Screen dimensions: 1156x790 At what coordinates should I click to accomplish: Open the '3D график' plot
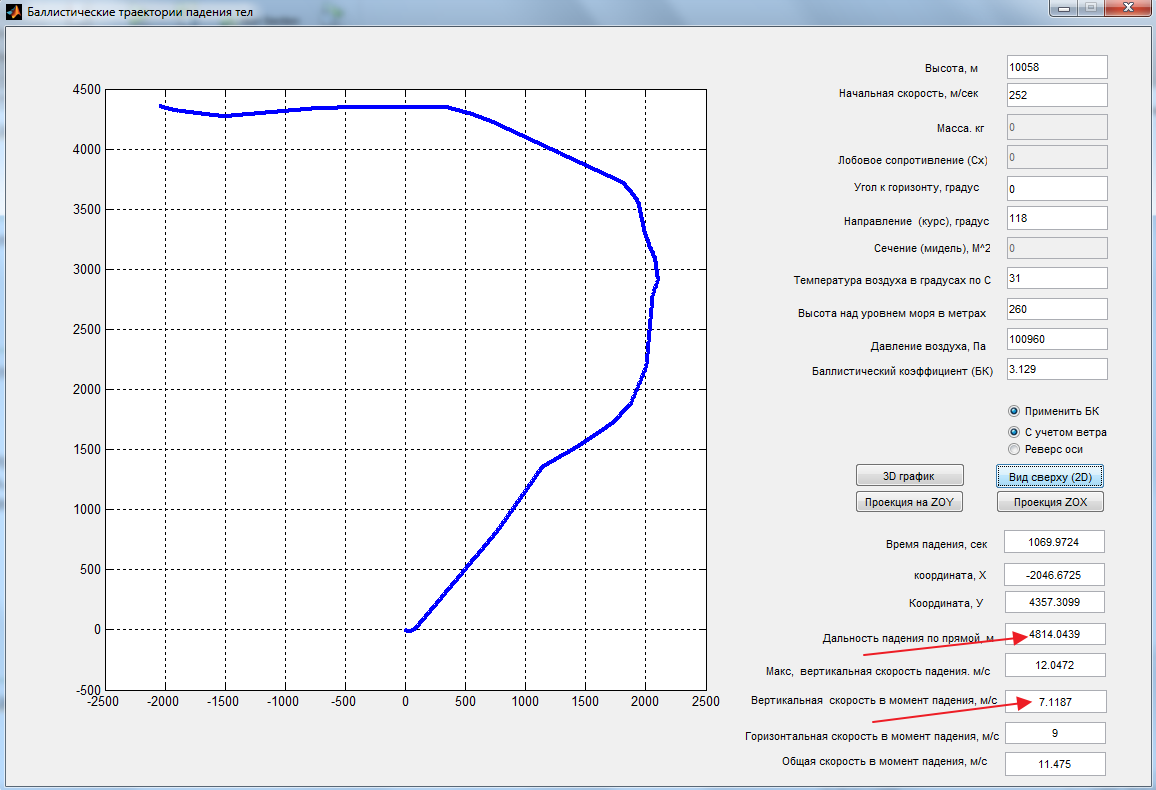point(909,476)
